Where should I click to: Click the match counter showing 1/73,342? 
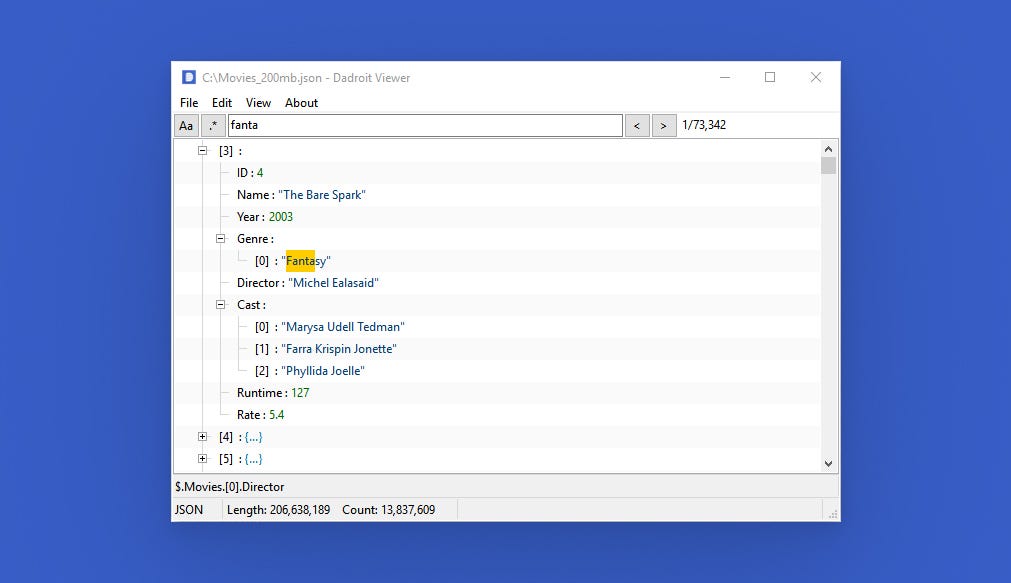704,125
